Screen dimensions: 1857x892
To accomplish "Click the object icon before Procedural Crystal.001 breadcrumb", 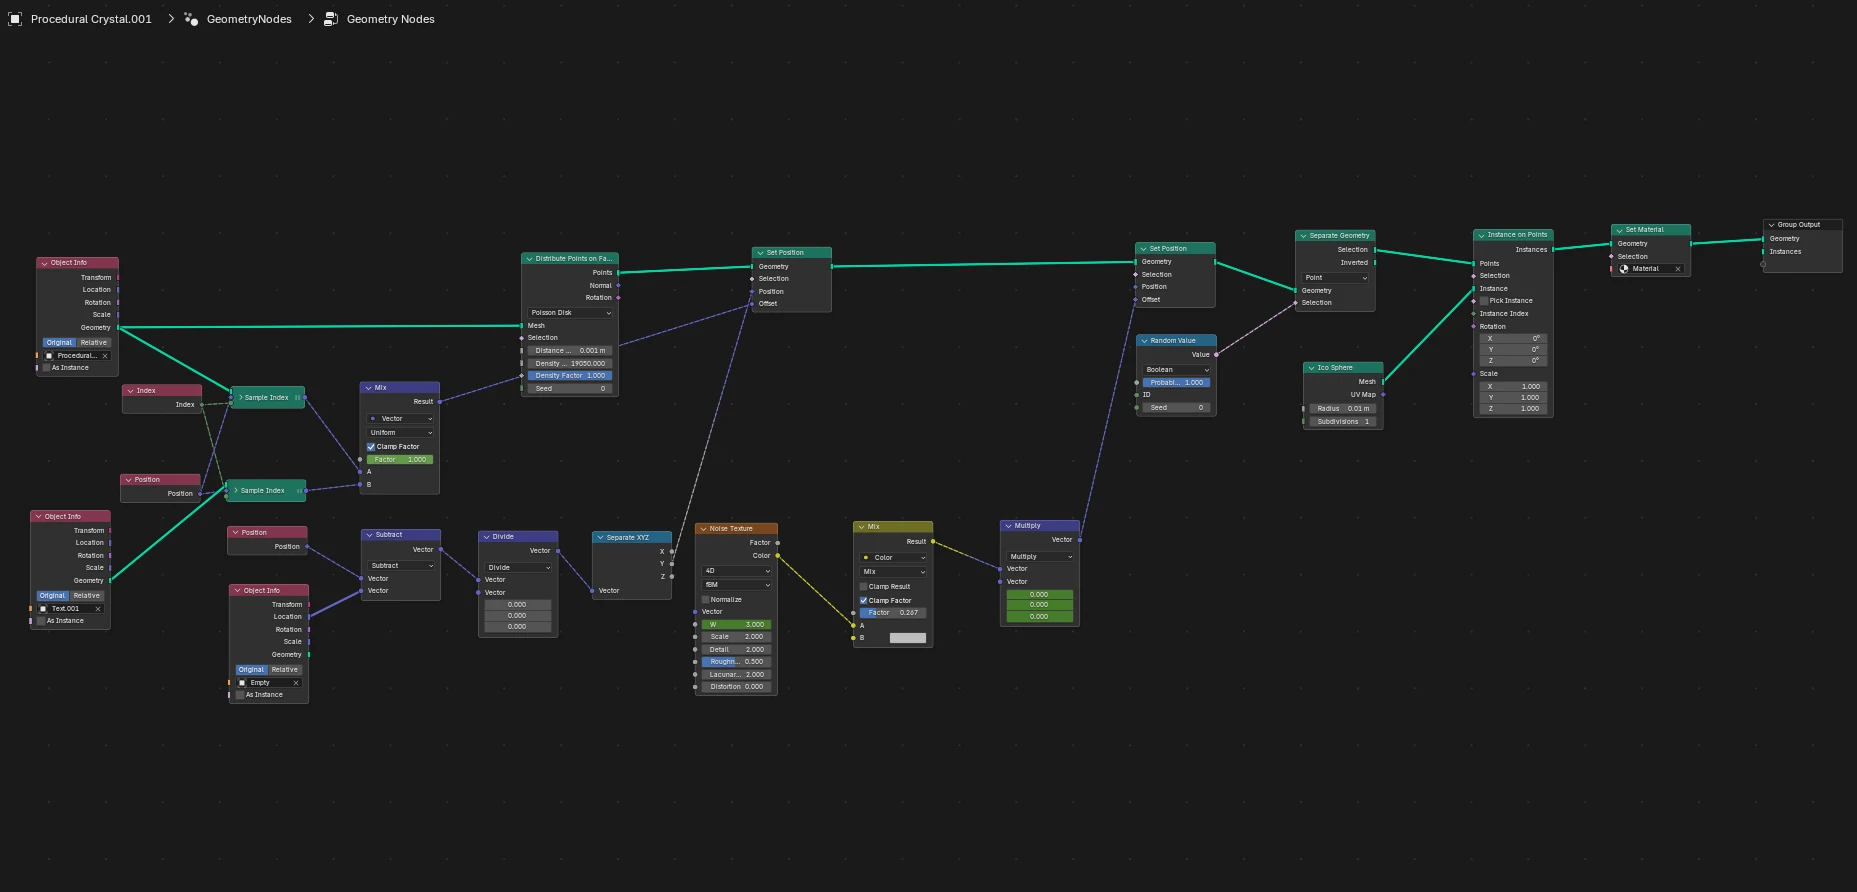I will click(15, 19).
